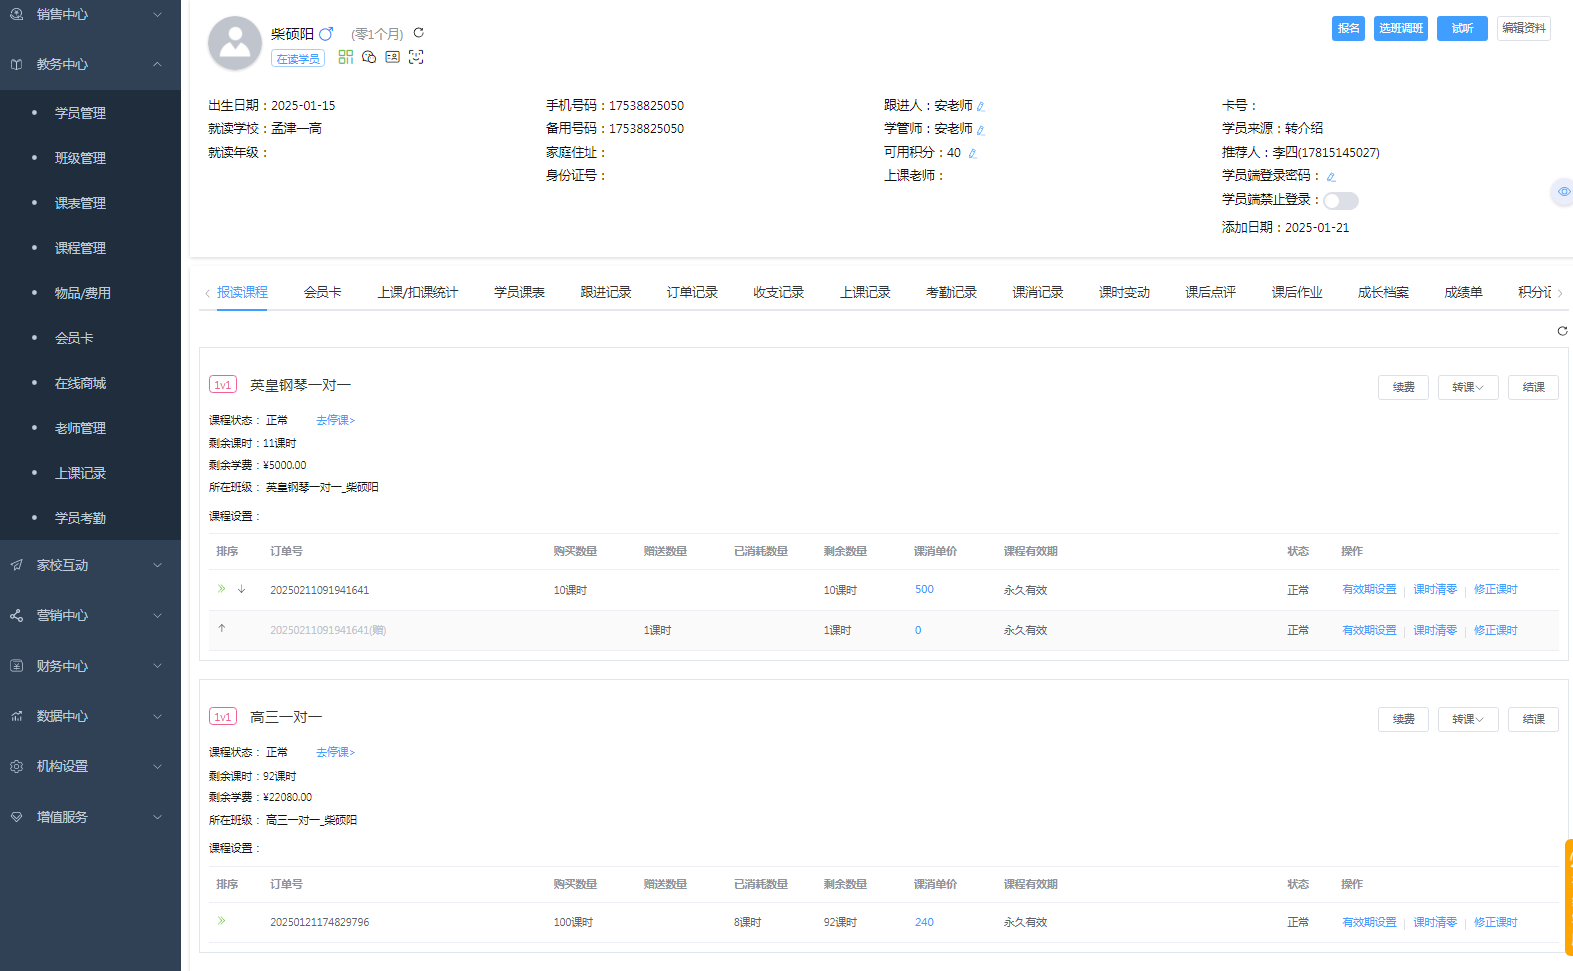Open the 收支记录 tab
1573x971 pixels.
pyautogui.click(x=779, y=292)
